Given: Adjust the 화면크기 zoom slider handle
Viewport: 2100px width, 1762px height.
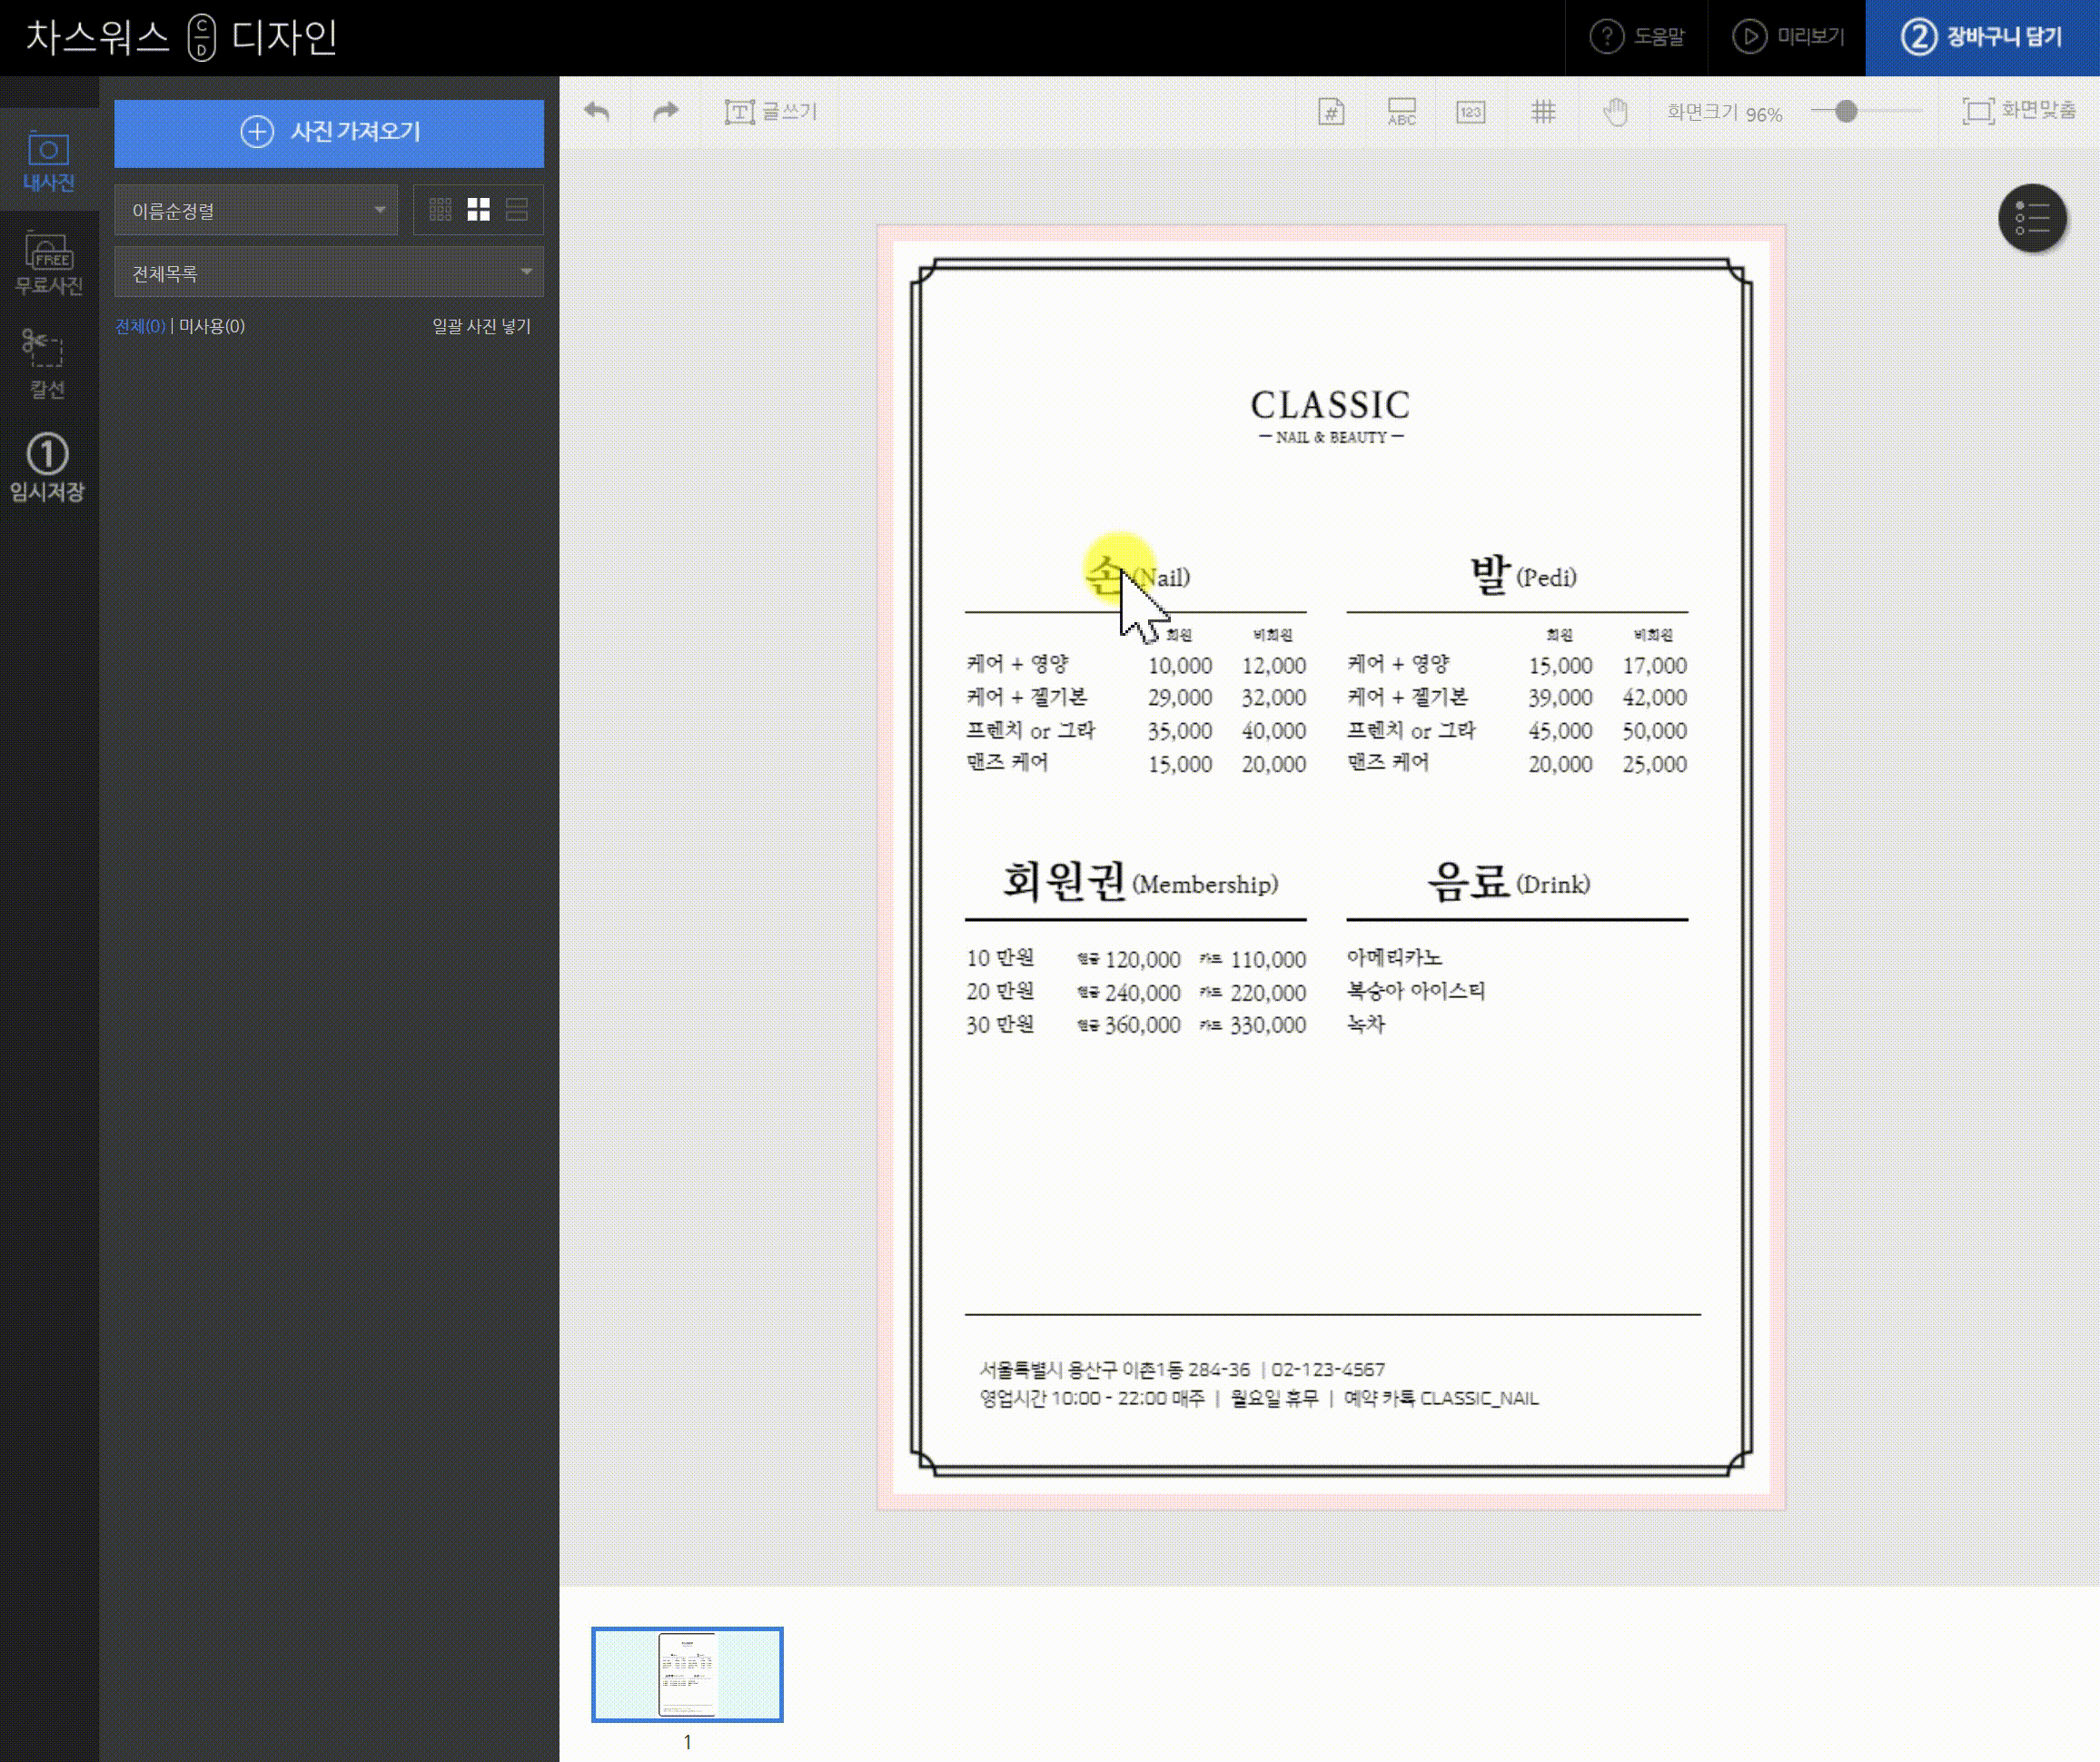Looking at the screenshot, I should (x=1846, y=111).
